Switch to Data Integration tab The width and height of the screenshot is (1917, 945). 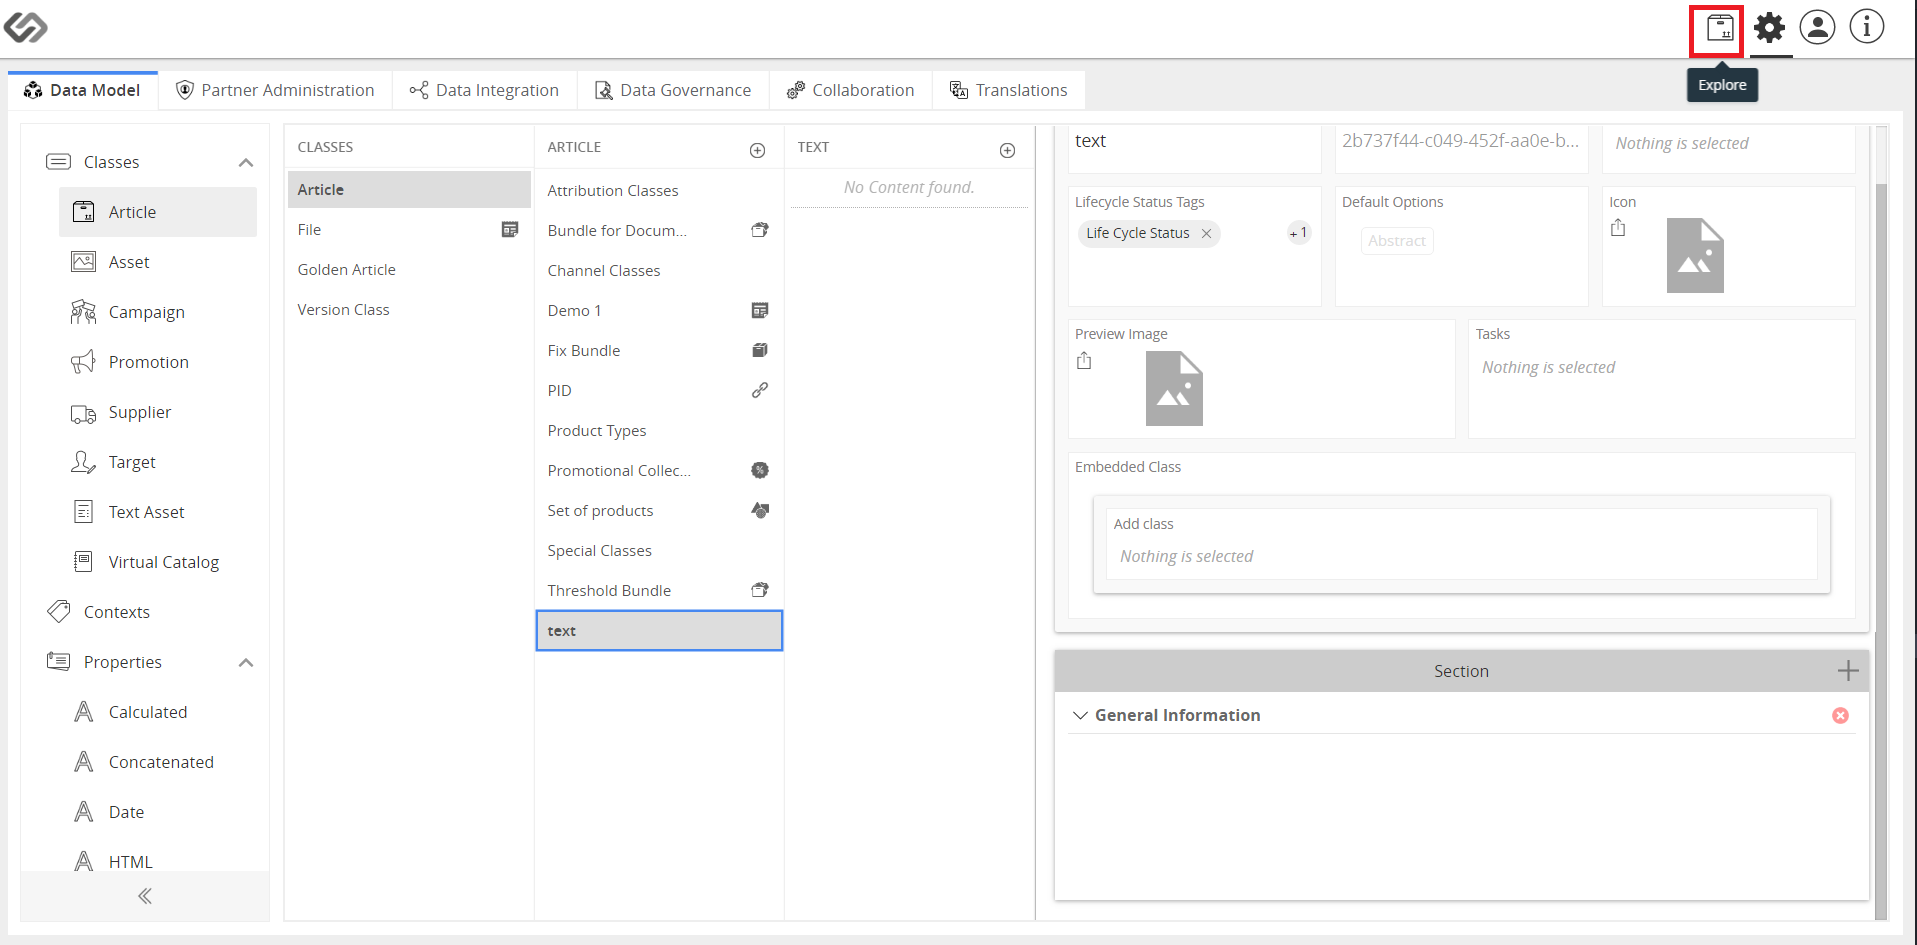[x=484, y=90]
